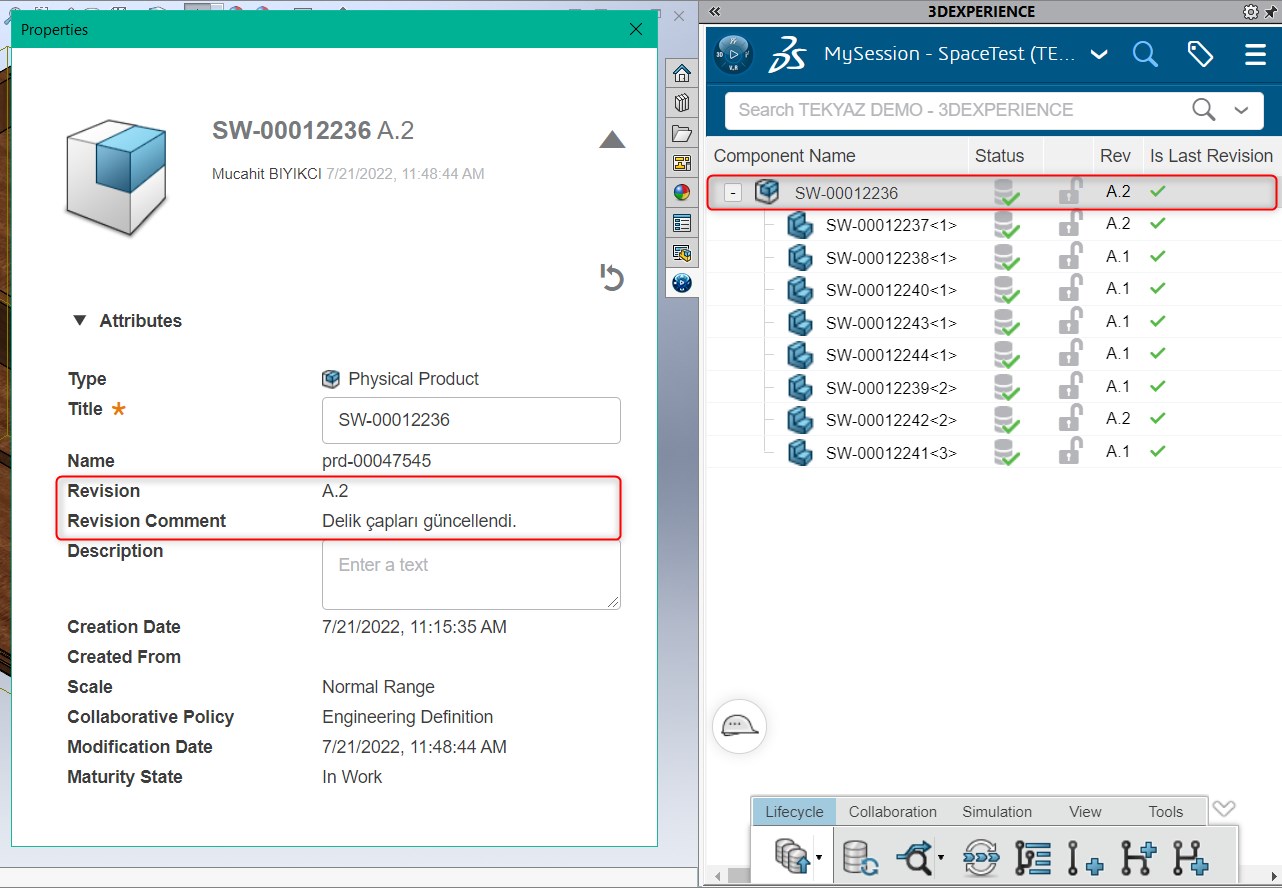Open Custom Properties sidebar icon

[682, 223]
